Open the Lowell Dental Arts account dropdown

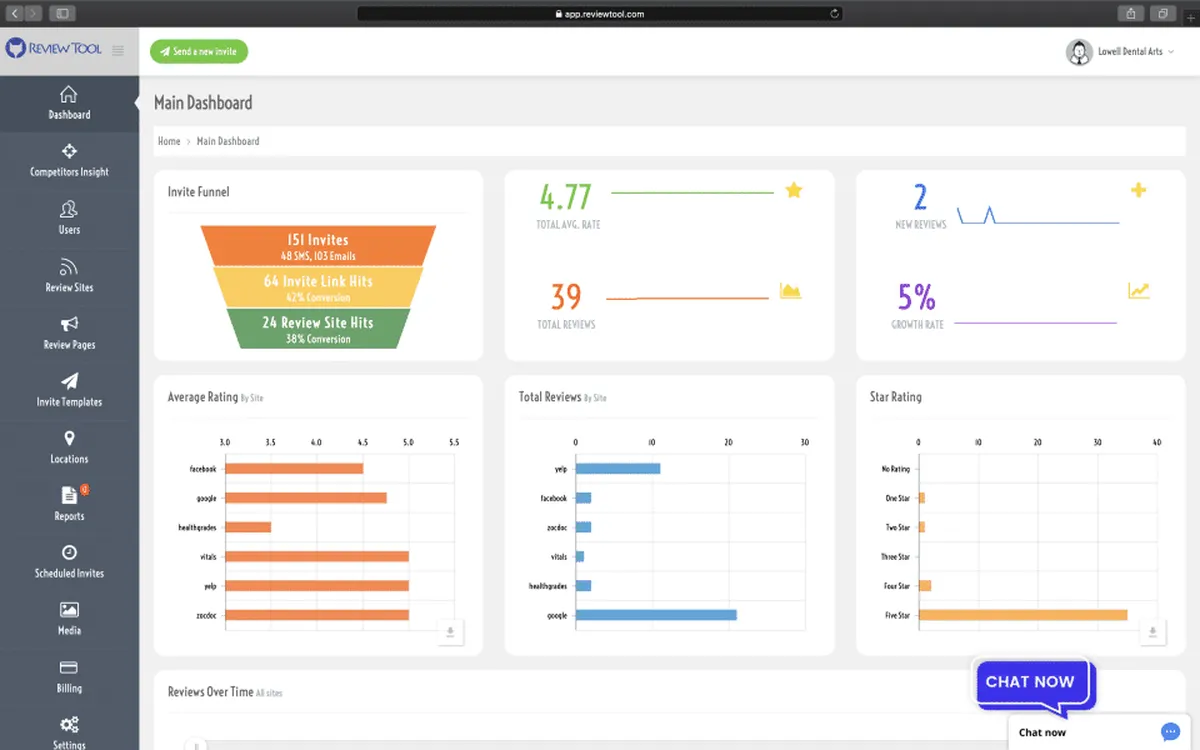point(1122,52)
